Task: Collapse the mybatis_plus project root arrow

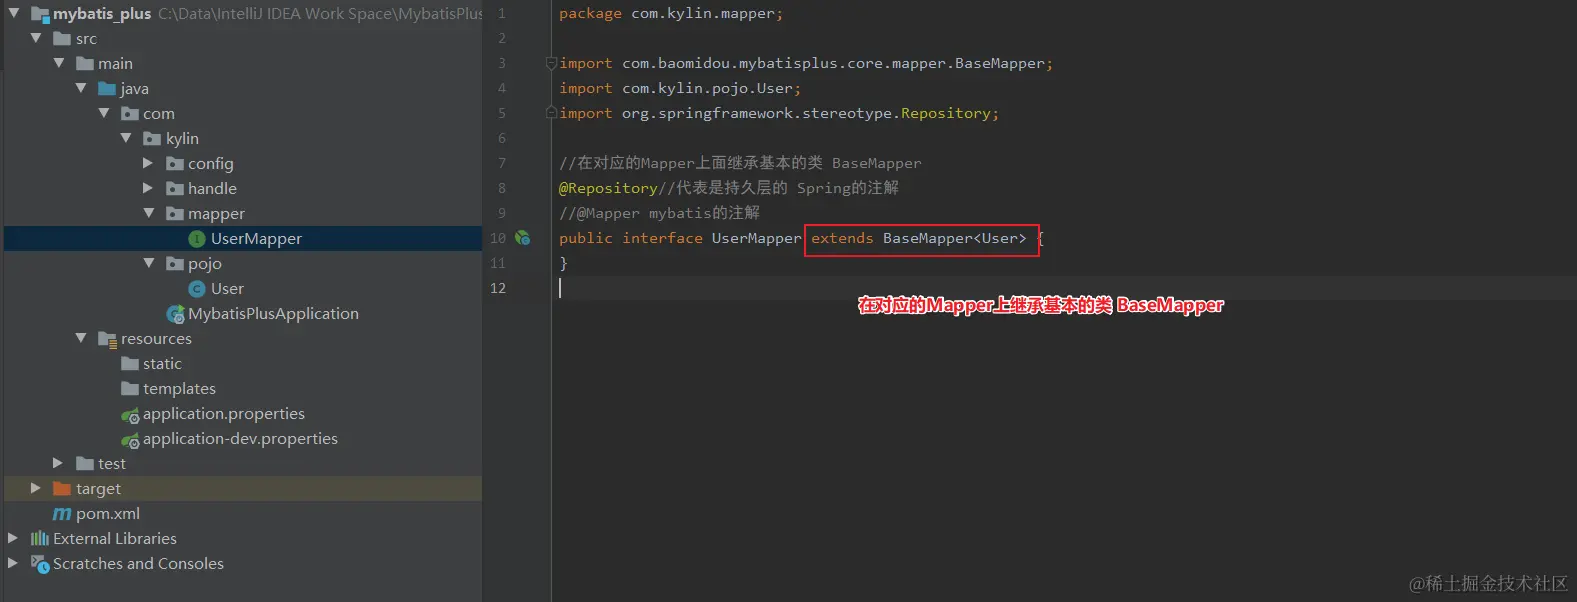Action: [14, 13]
